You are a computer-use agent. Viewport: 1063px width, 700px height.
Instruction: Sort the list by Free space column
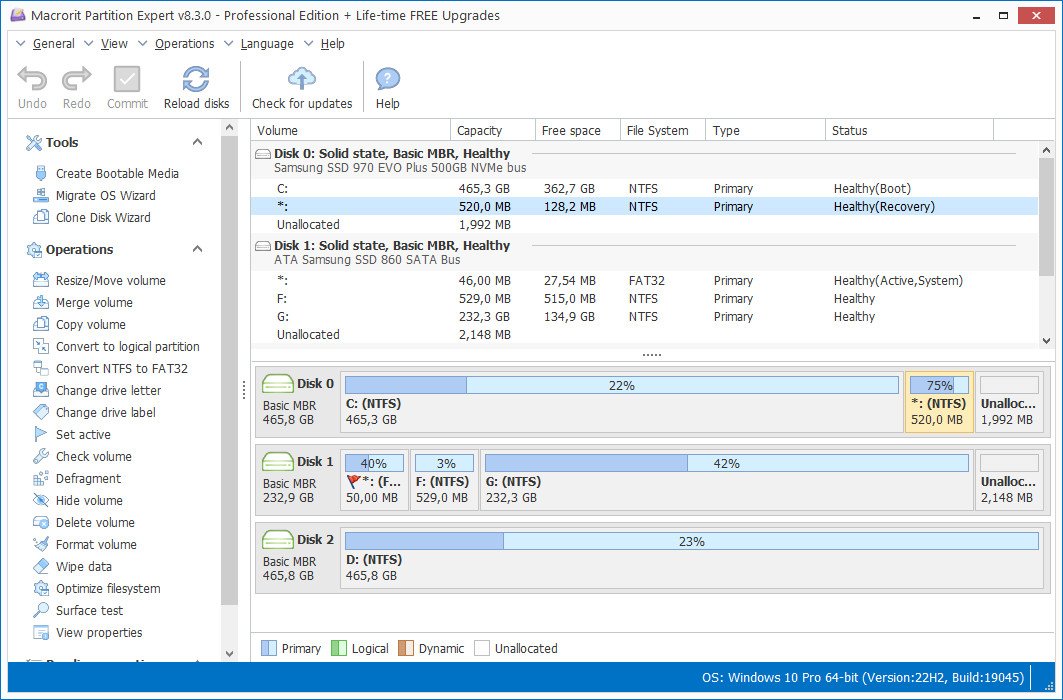tap(571, 130)
